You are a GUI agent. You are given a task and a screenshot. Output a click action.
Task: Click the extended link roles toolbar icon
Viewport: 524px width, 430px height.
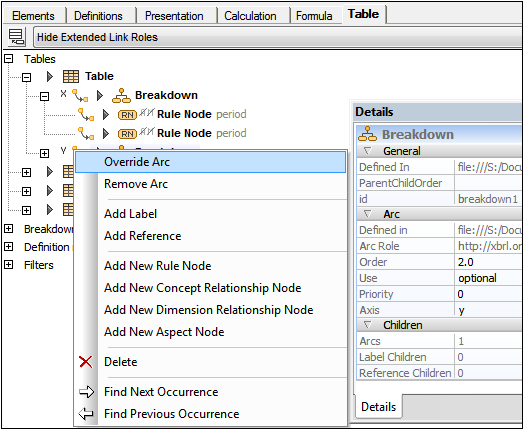tap(16, 37)
